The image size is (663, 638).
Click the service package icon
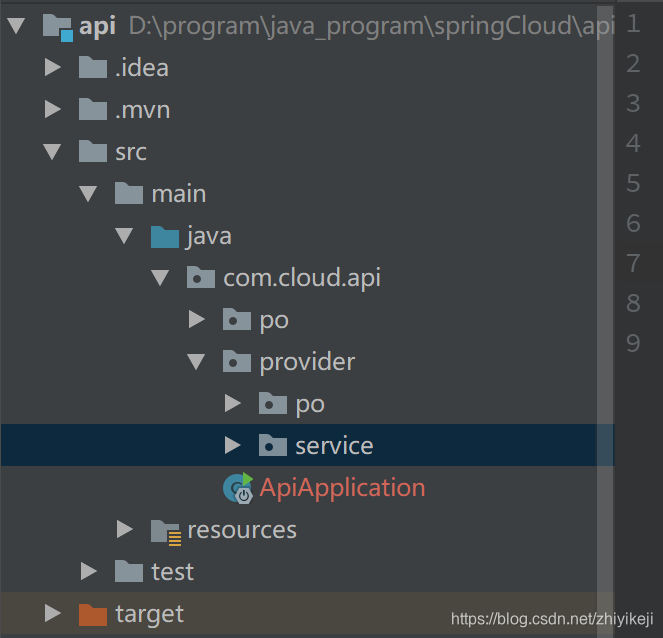[x=273, y=445]
